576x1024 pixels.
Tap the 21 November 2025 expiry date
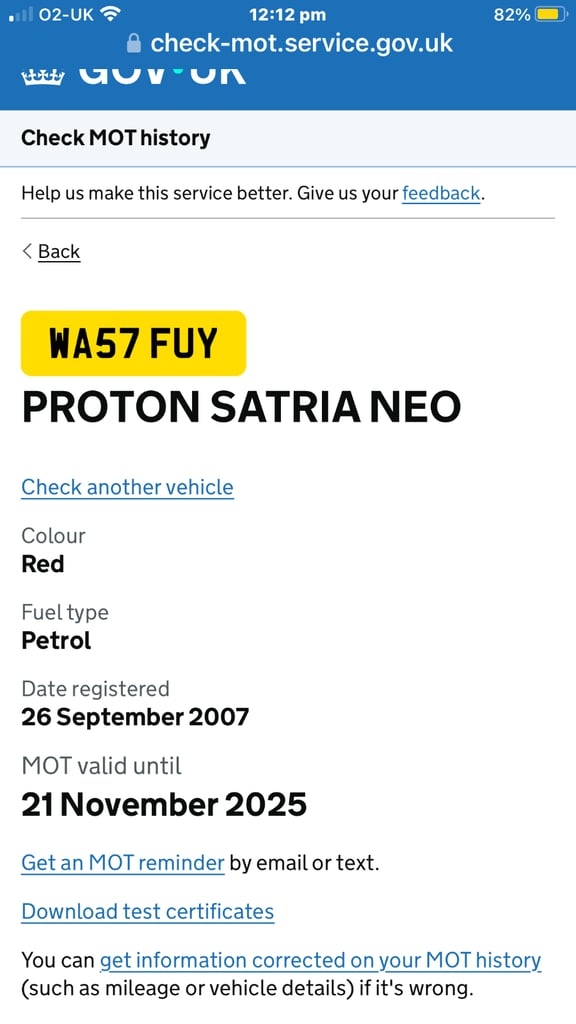click(164, 804)
